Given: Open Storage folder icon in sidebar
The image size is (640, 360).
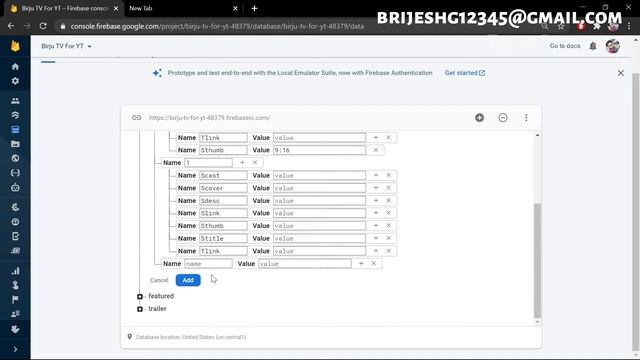Looking at the screenshot, I should click(x=15, y=144).
